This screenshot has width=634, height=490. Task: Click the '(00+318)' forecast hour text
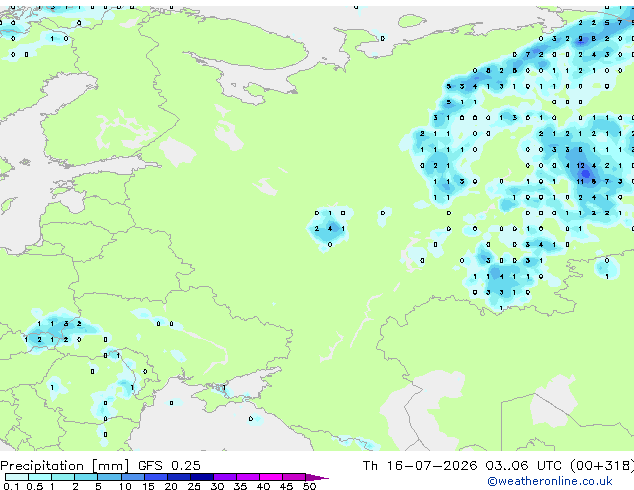tap(602, 466)
